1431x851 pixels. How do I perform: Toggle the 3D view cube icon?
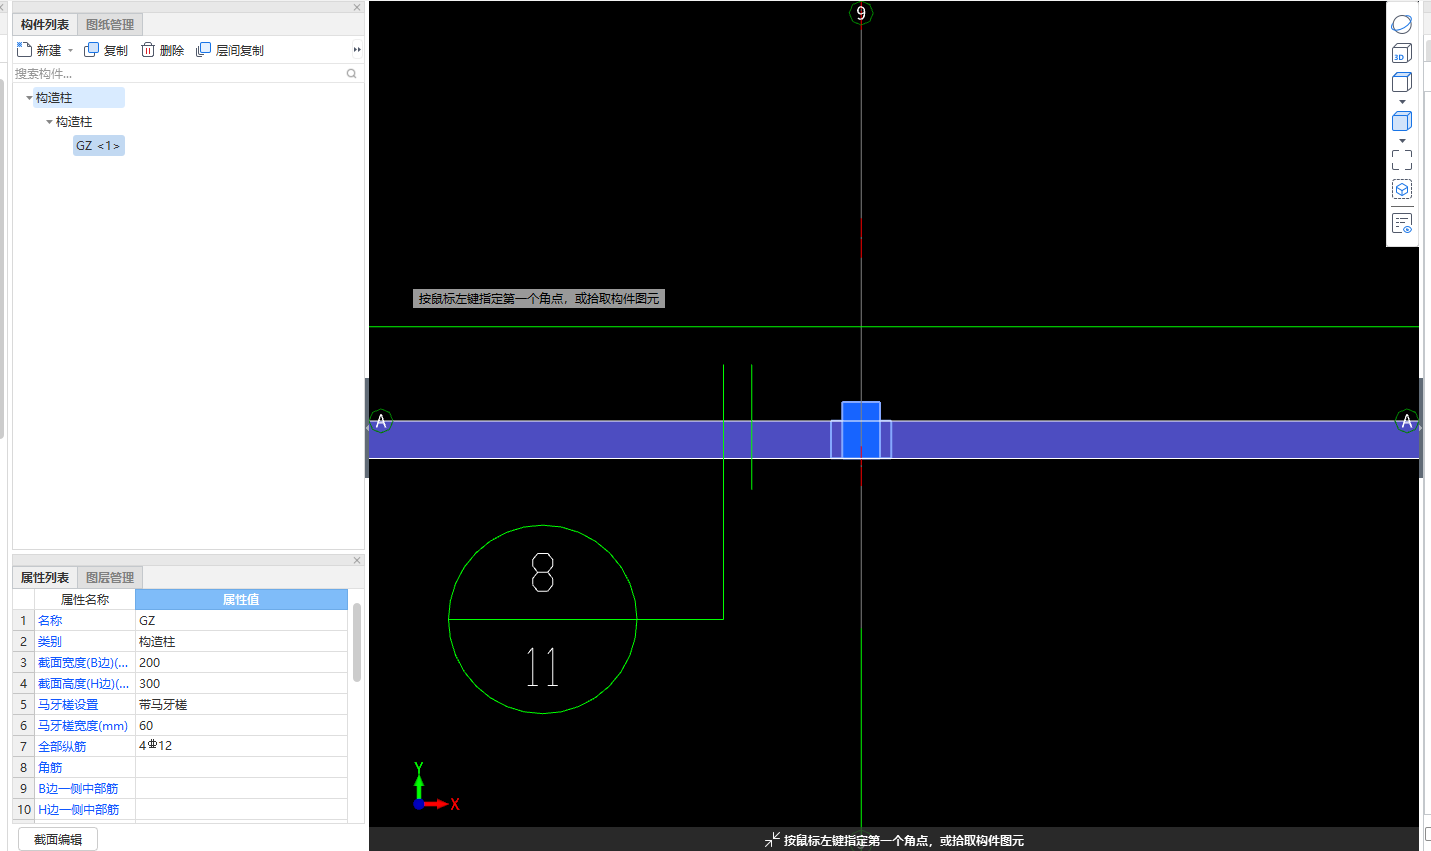tap(1402, 53)
